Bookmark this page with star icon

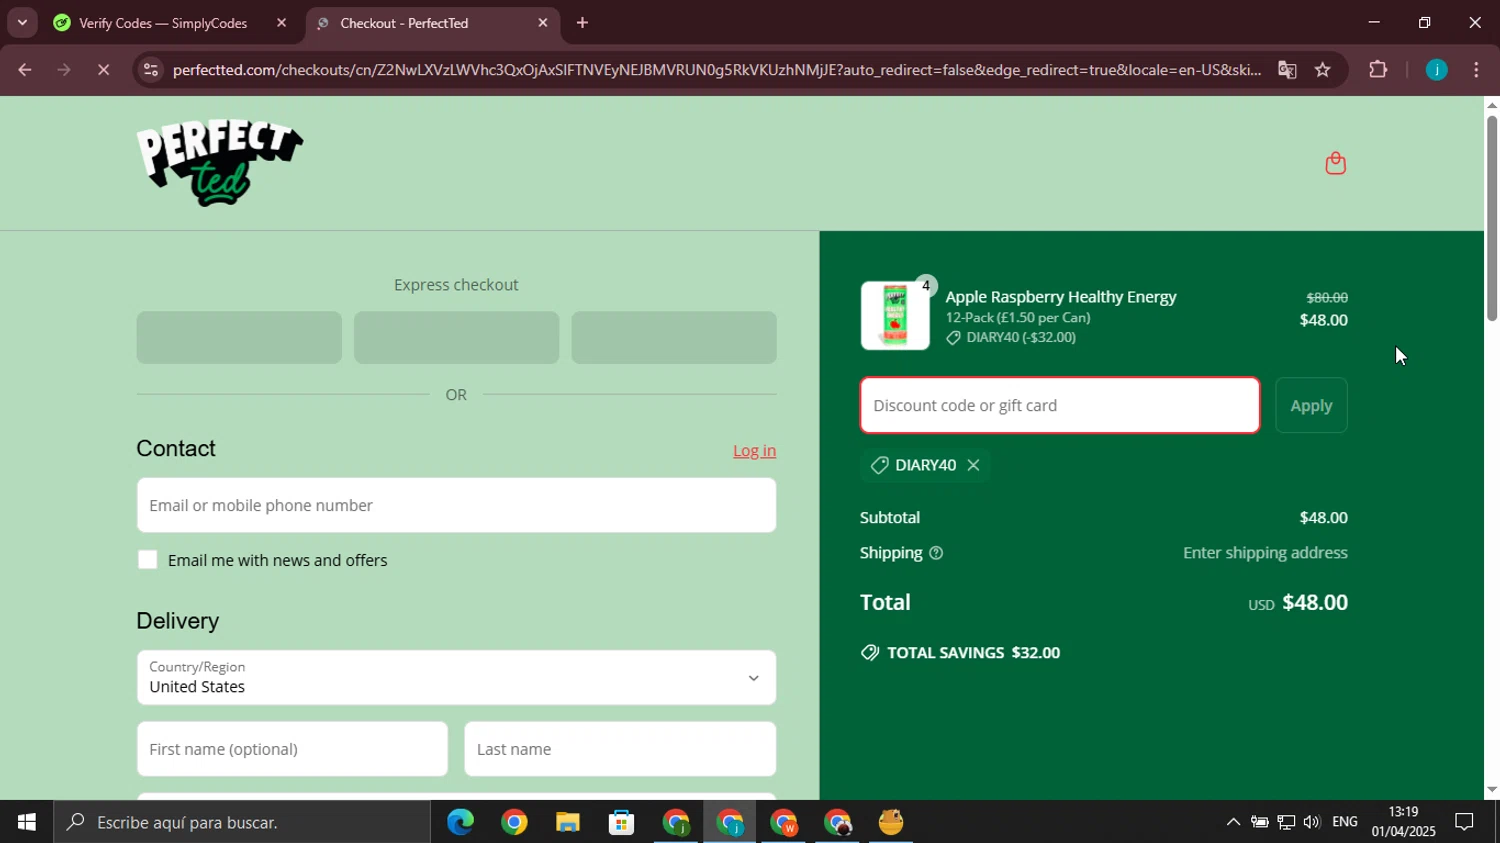coord(1323,70)
